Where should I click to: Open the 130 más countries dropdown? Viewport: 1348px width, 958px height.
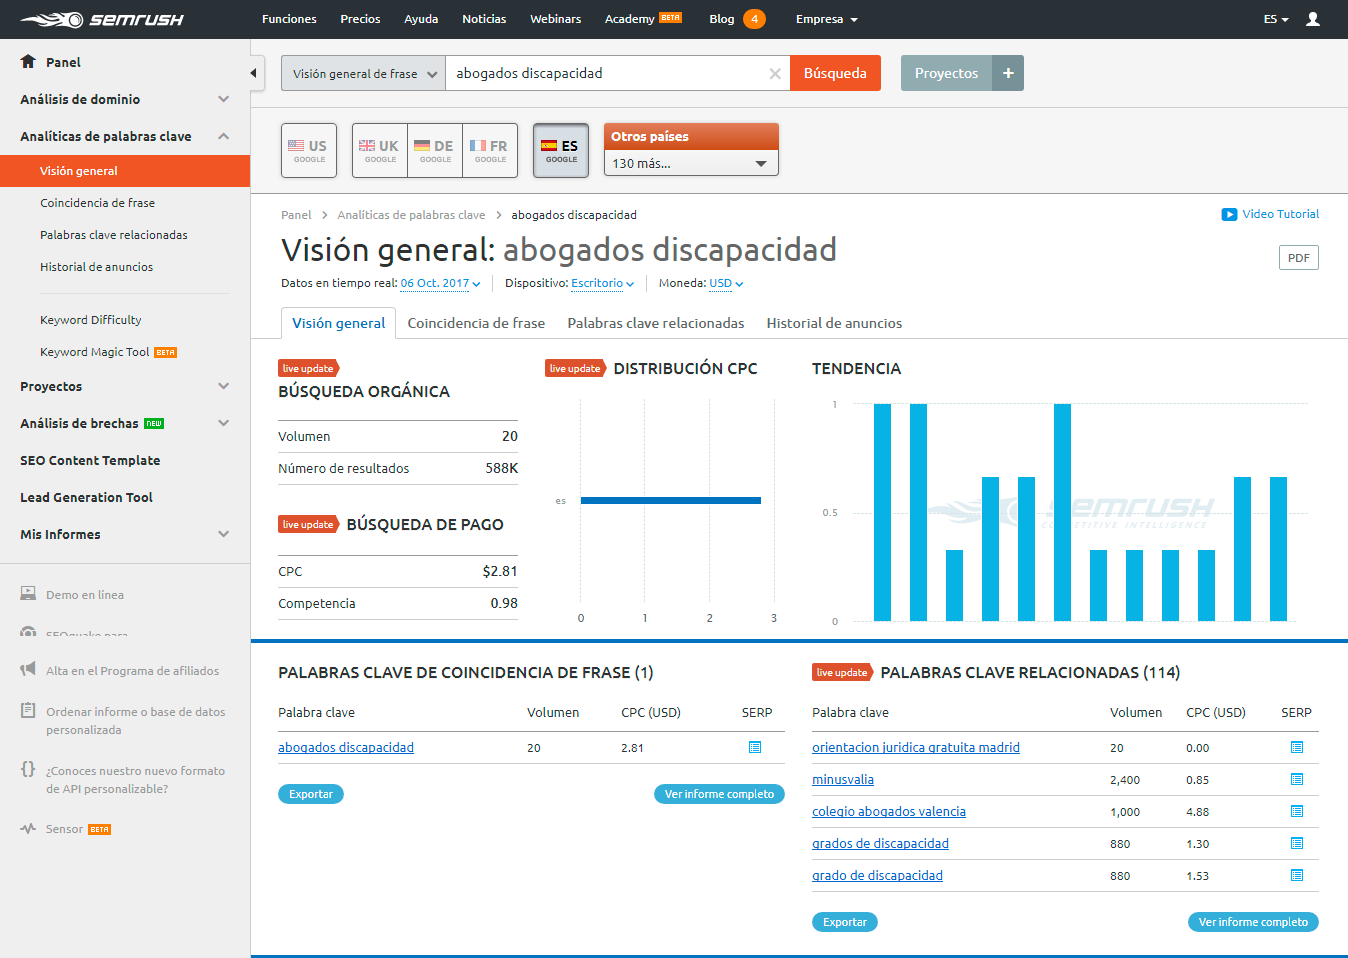(690, 162)
